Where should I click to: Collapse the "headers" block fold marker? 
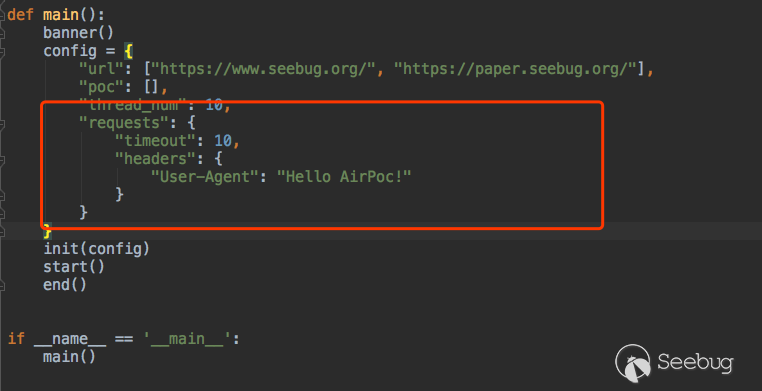click(x=2, y=160)
